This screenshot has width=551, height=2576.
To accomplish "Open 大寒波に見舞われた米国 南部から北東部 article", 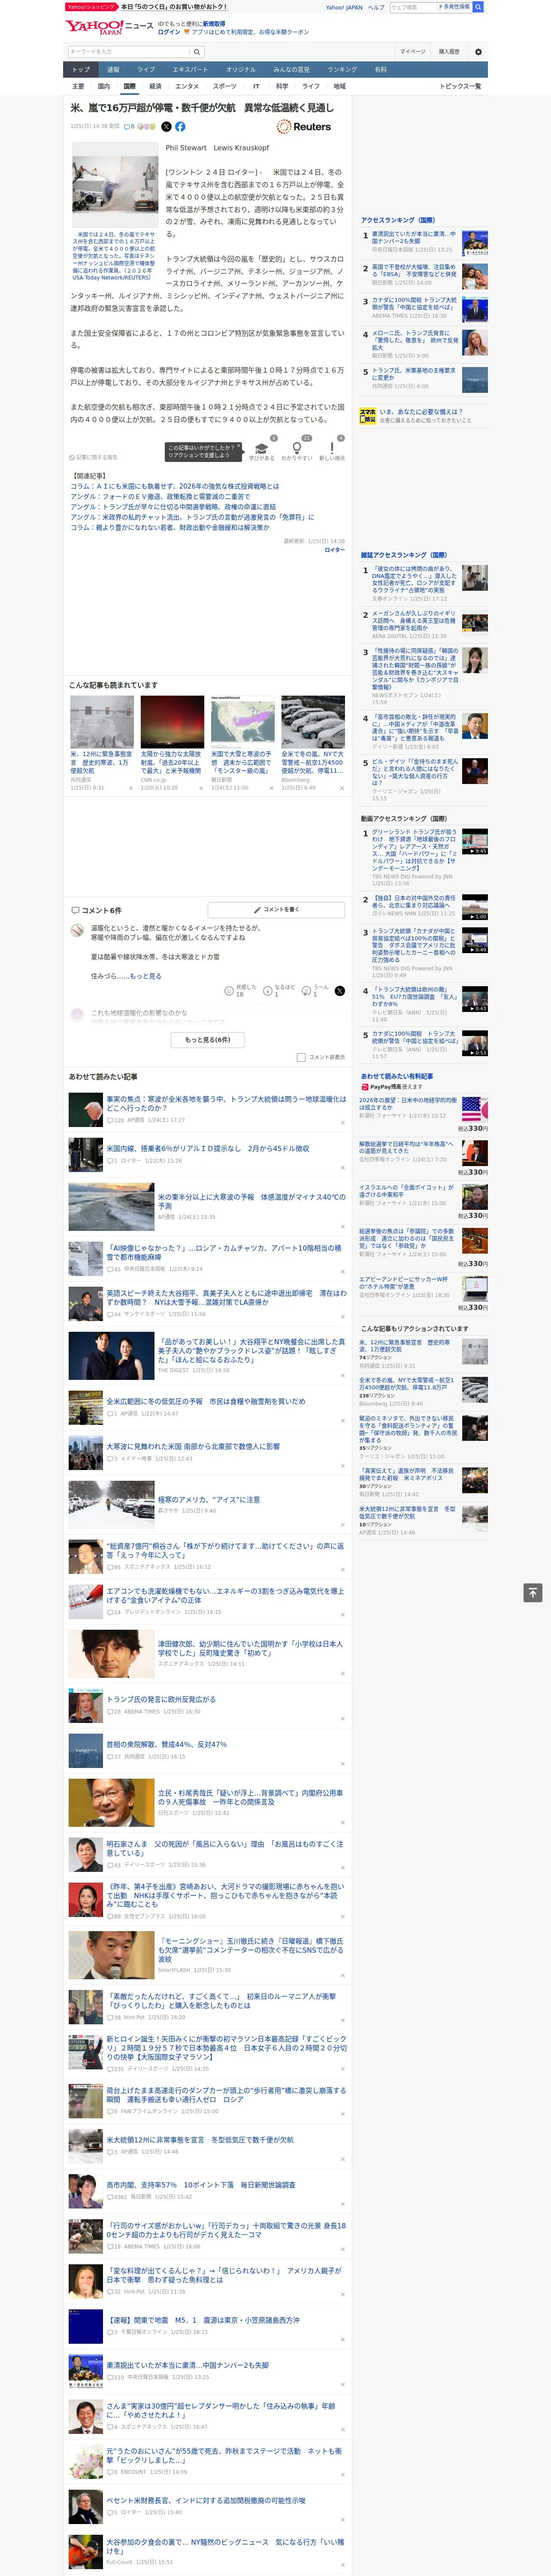I will point(193,1446).
